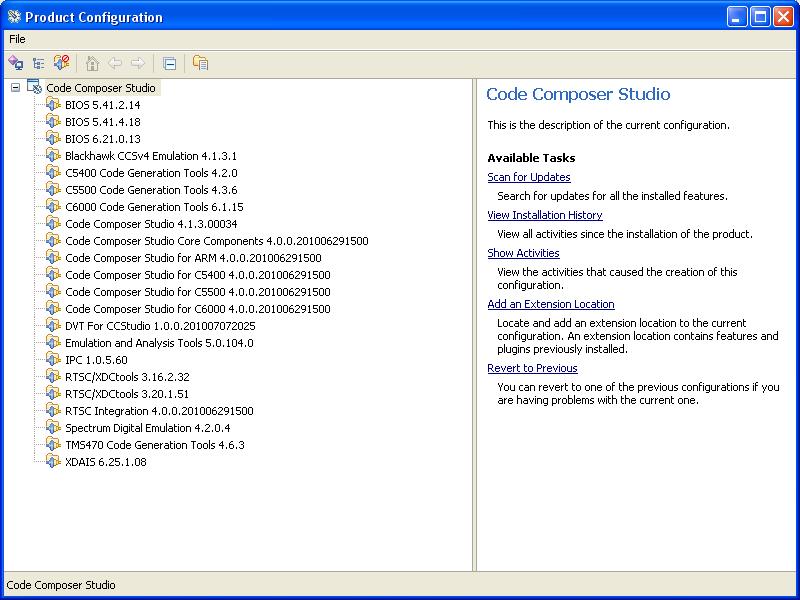Screen dimensions: 800x600
Task: Toggle the Show Nested Features tree icon
Action: click(x=39, y=63)
